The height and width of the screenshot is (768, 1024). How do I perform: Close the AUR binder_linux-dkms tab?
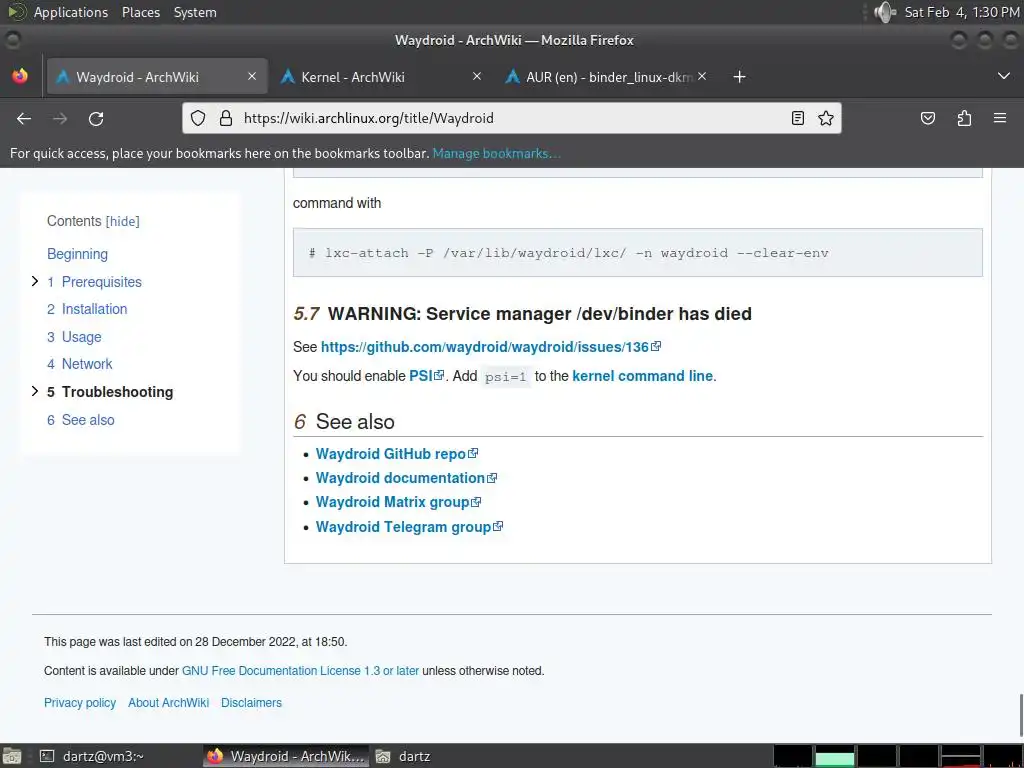[701, 76]
